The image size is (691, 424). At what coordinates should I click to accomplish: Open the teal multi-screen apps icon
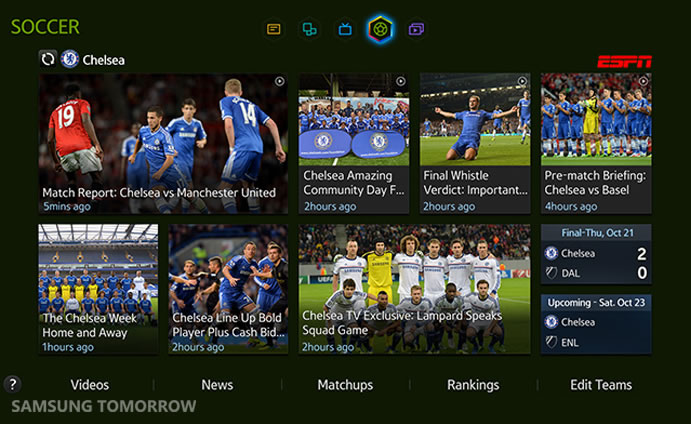309,30
